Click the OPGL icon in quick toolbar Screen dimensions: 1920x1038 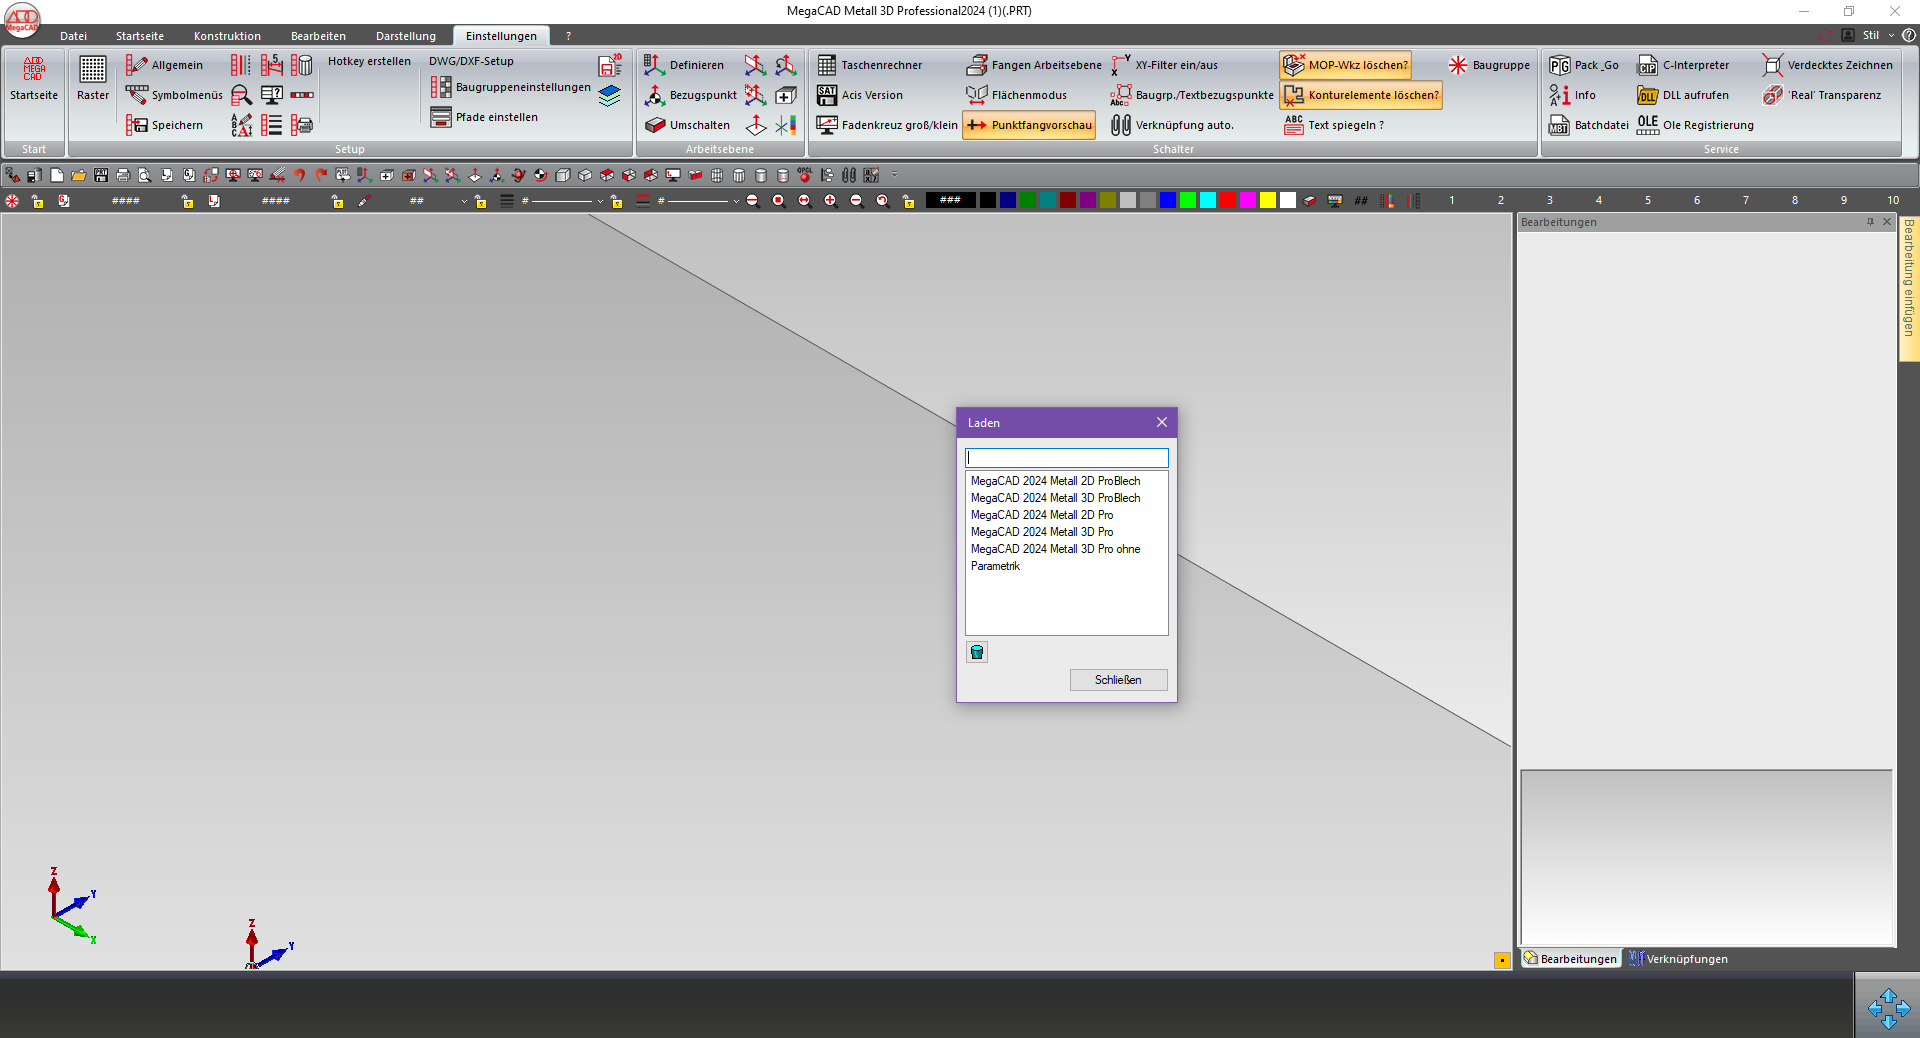tap(805, 175)
